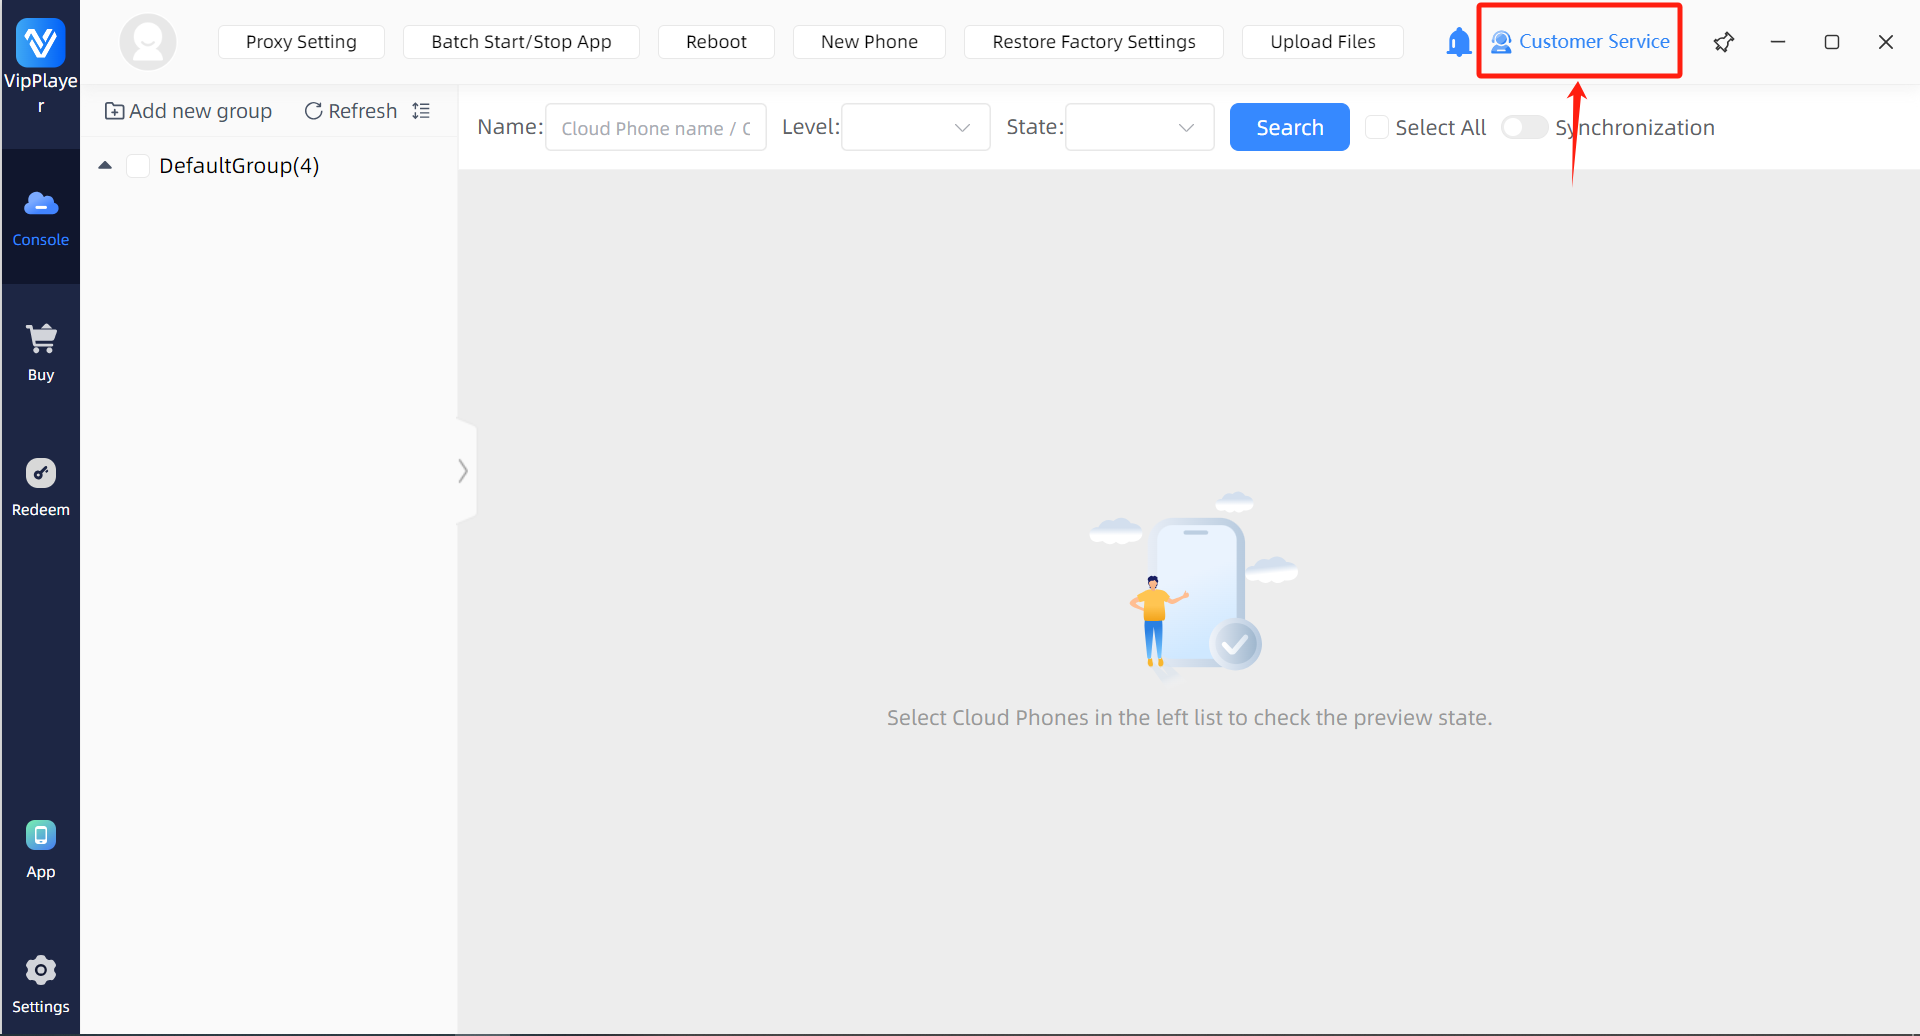Collapse the left panel with chevron handle
1920x1036 pixels.
[464, 470]
